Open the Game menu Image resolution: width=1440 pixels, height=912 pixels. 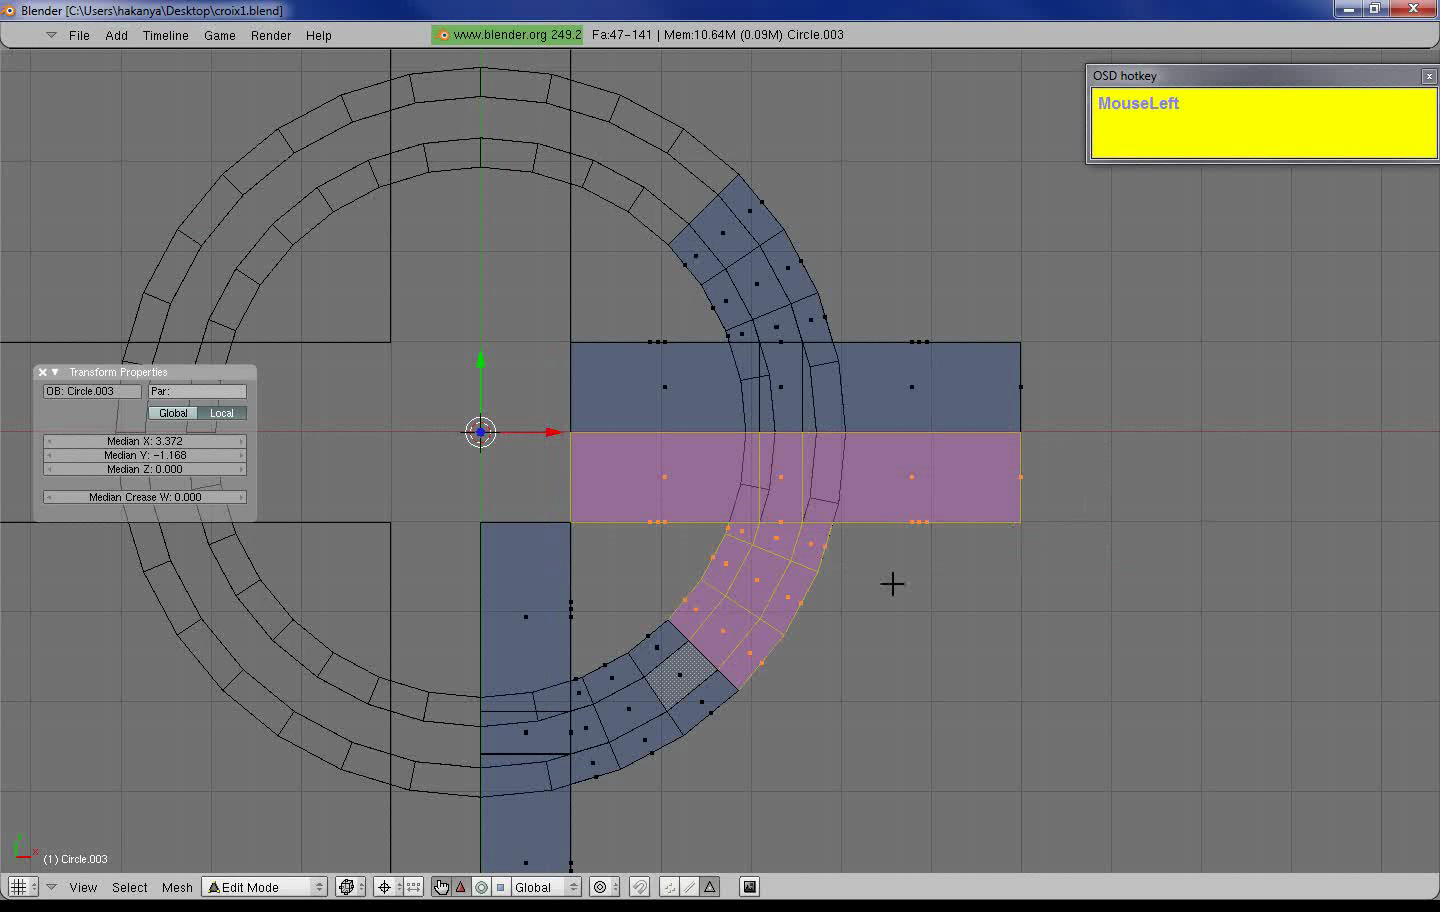tap(219, 35)
